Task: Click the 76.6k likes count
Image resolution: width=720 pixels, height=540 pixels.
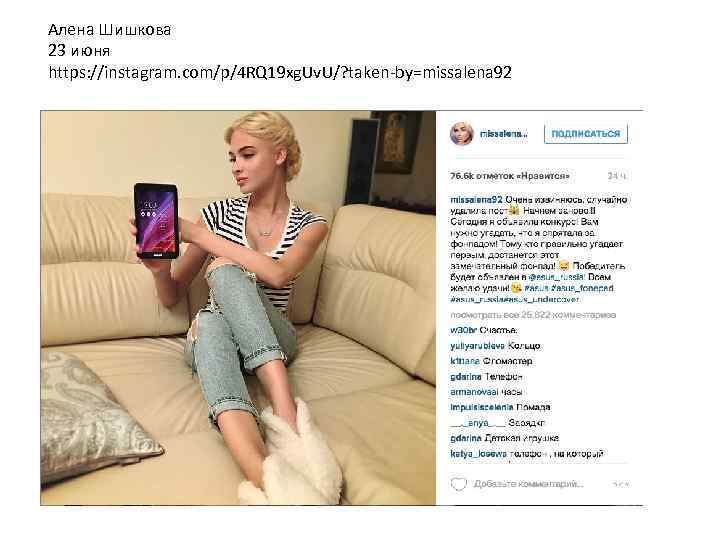Action: click(510, 176)
